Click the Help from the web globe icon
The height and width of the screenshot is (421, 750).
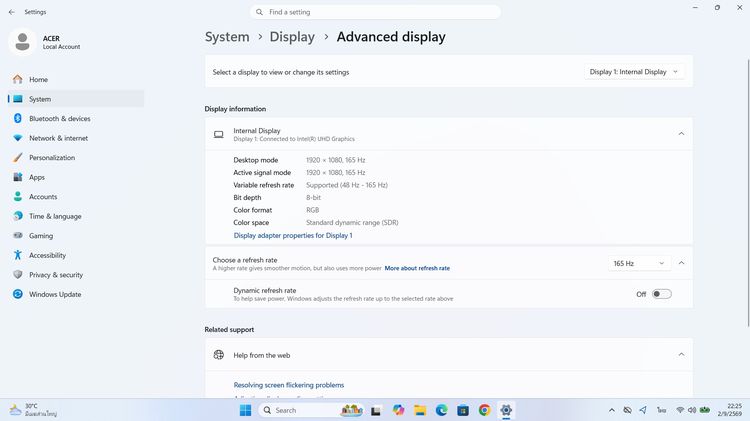click(x=219, y=355)
